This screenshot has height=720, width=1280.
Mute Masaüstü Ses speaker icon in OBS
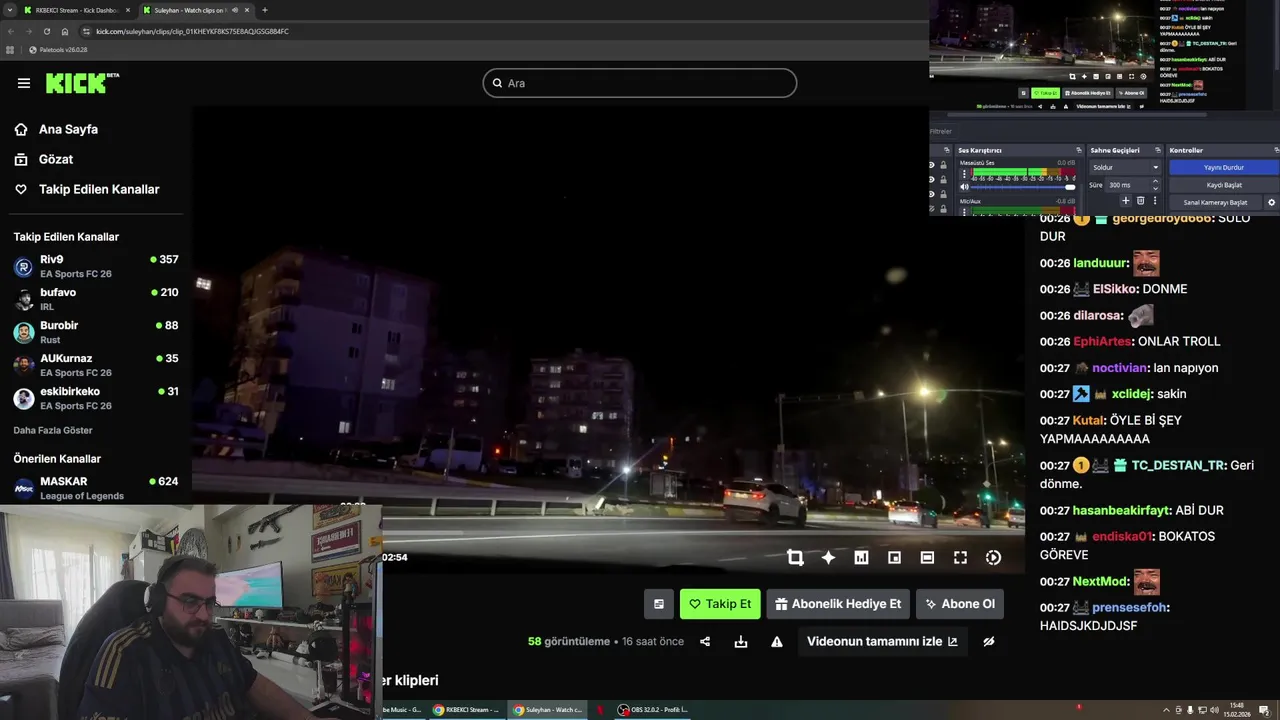(x=964, y=187)
